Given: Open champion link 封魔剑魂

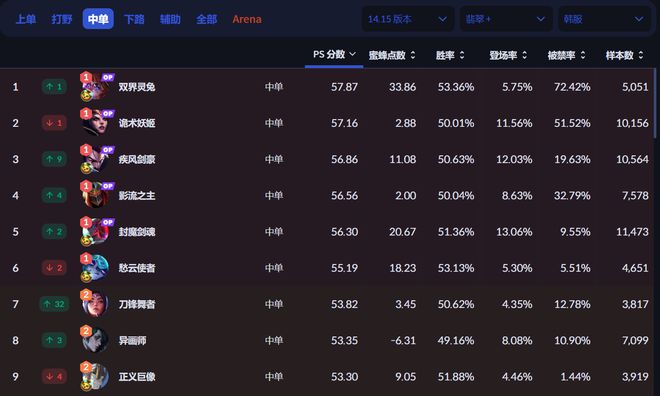Looking at the screenshot, I should point(137,232).
